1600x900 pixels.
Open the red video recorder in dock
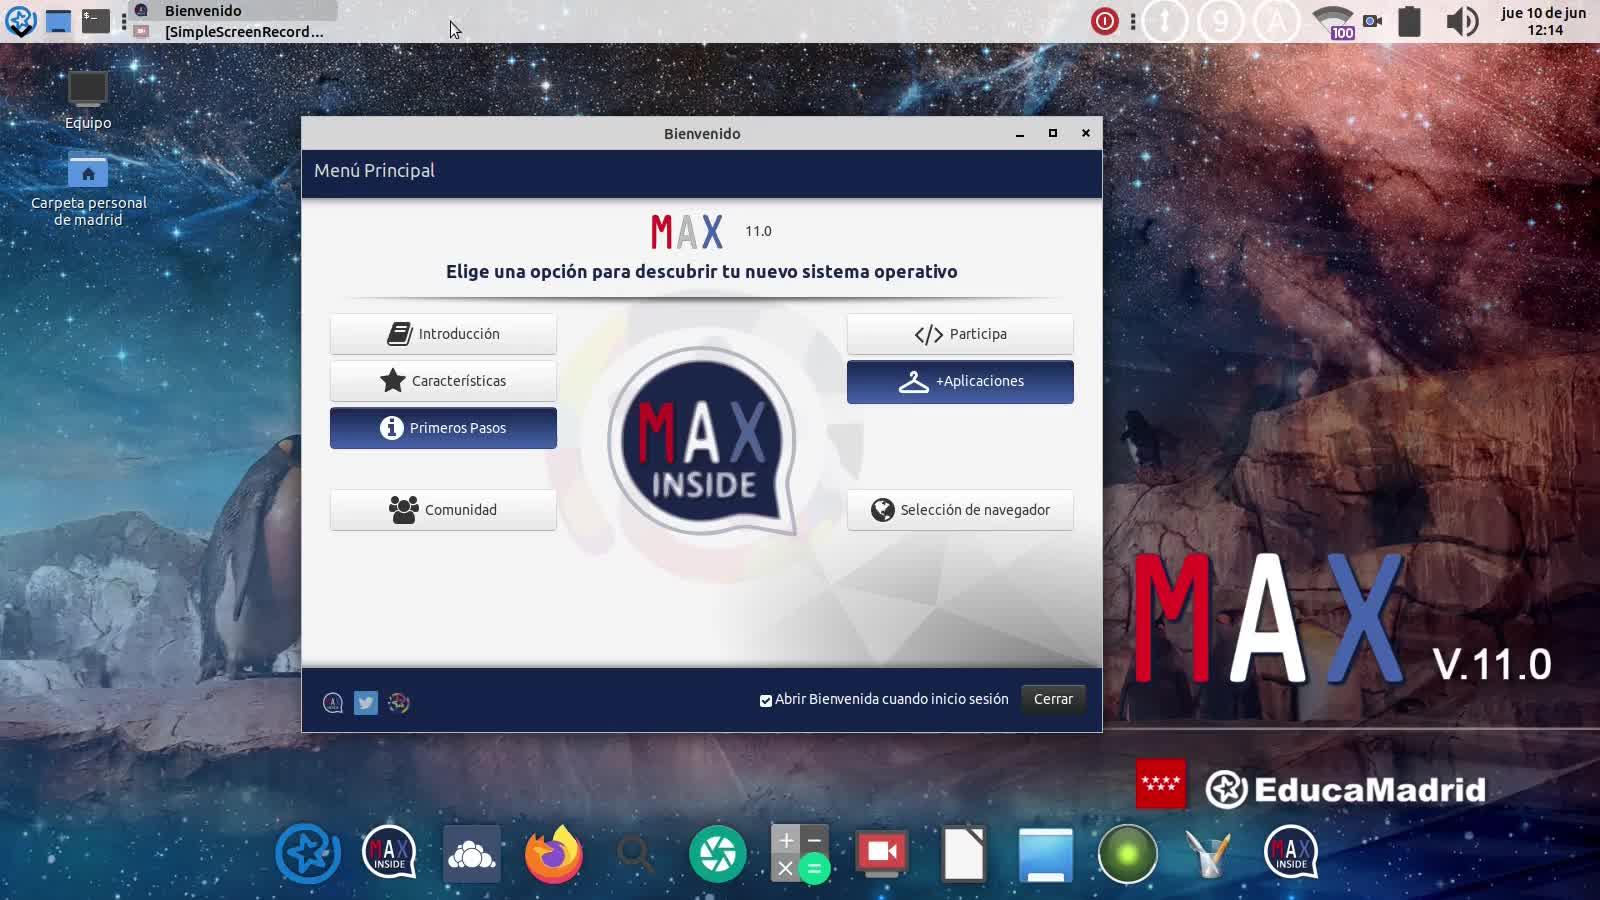(882, 853)
